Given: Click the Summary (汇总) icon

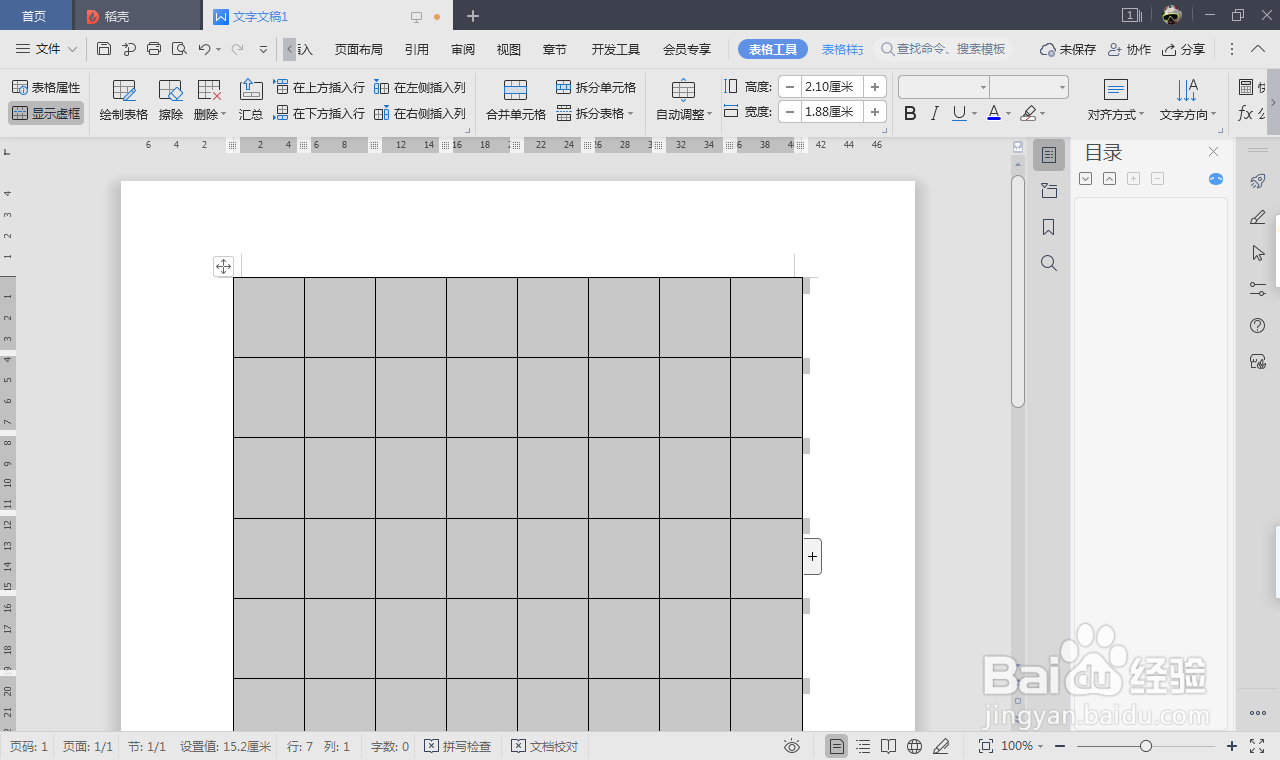Looking at the screenshot, I should 251,100.
